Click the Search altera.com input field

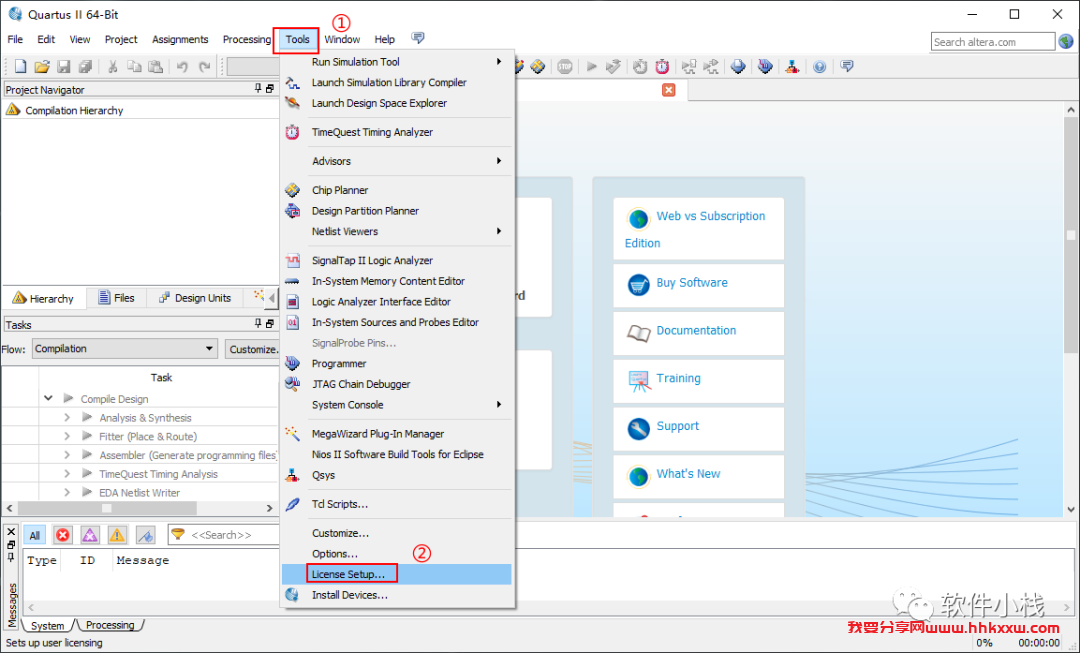click(993, 41)
